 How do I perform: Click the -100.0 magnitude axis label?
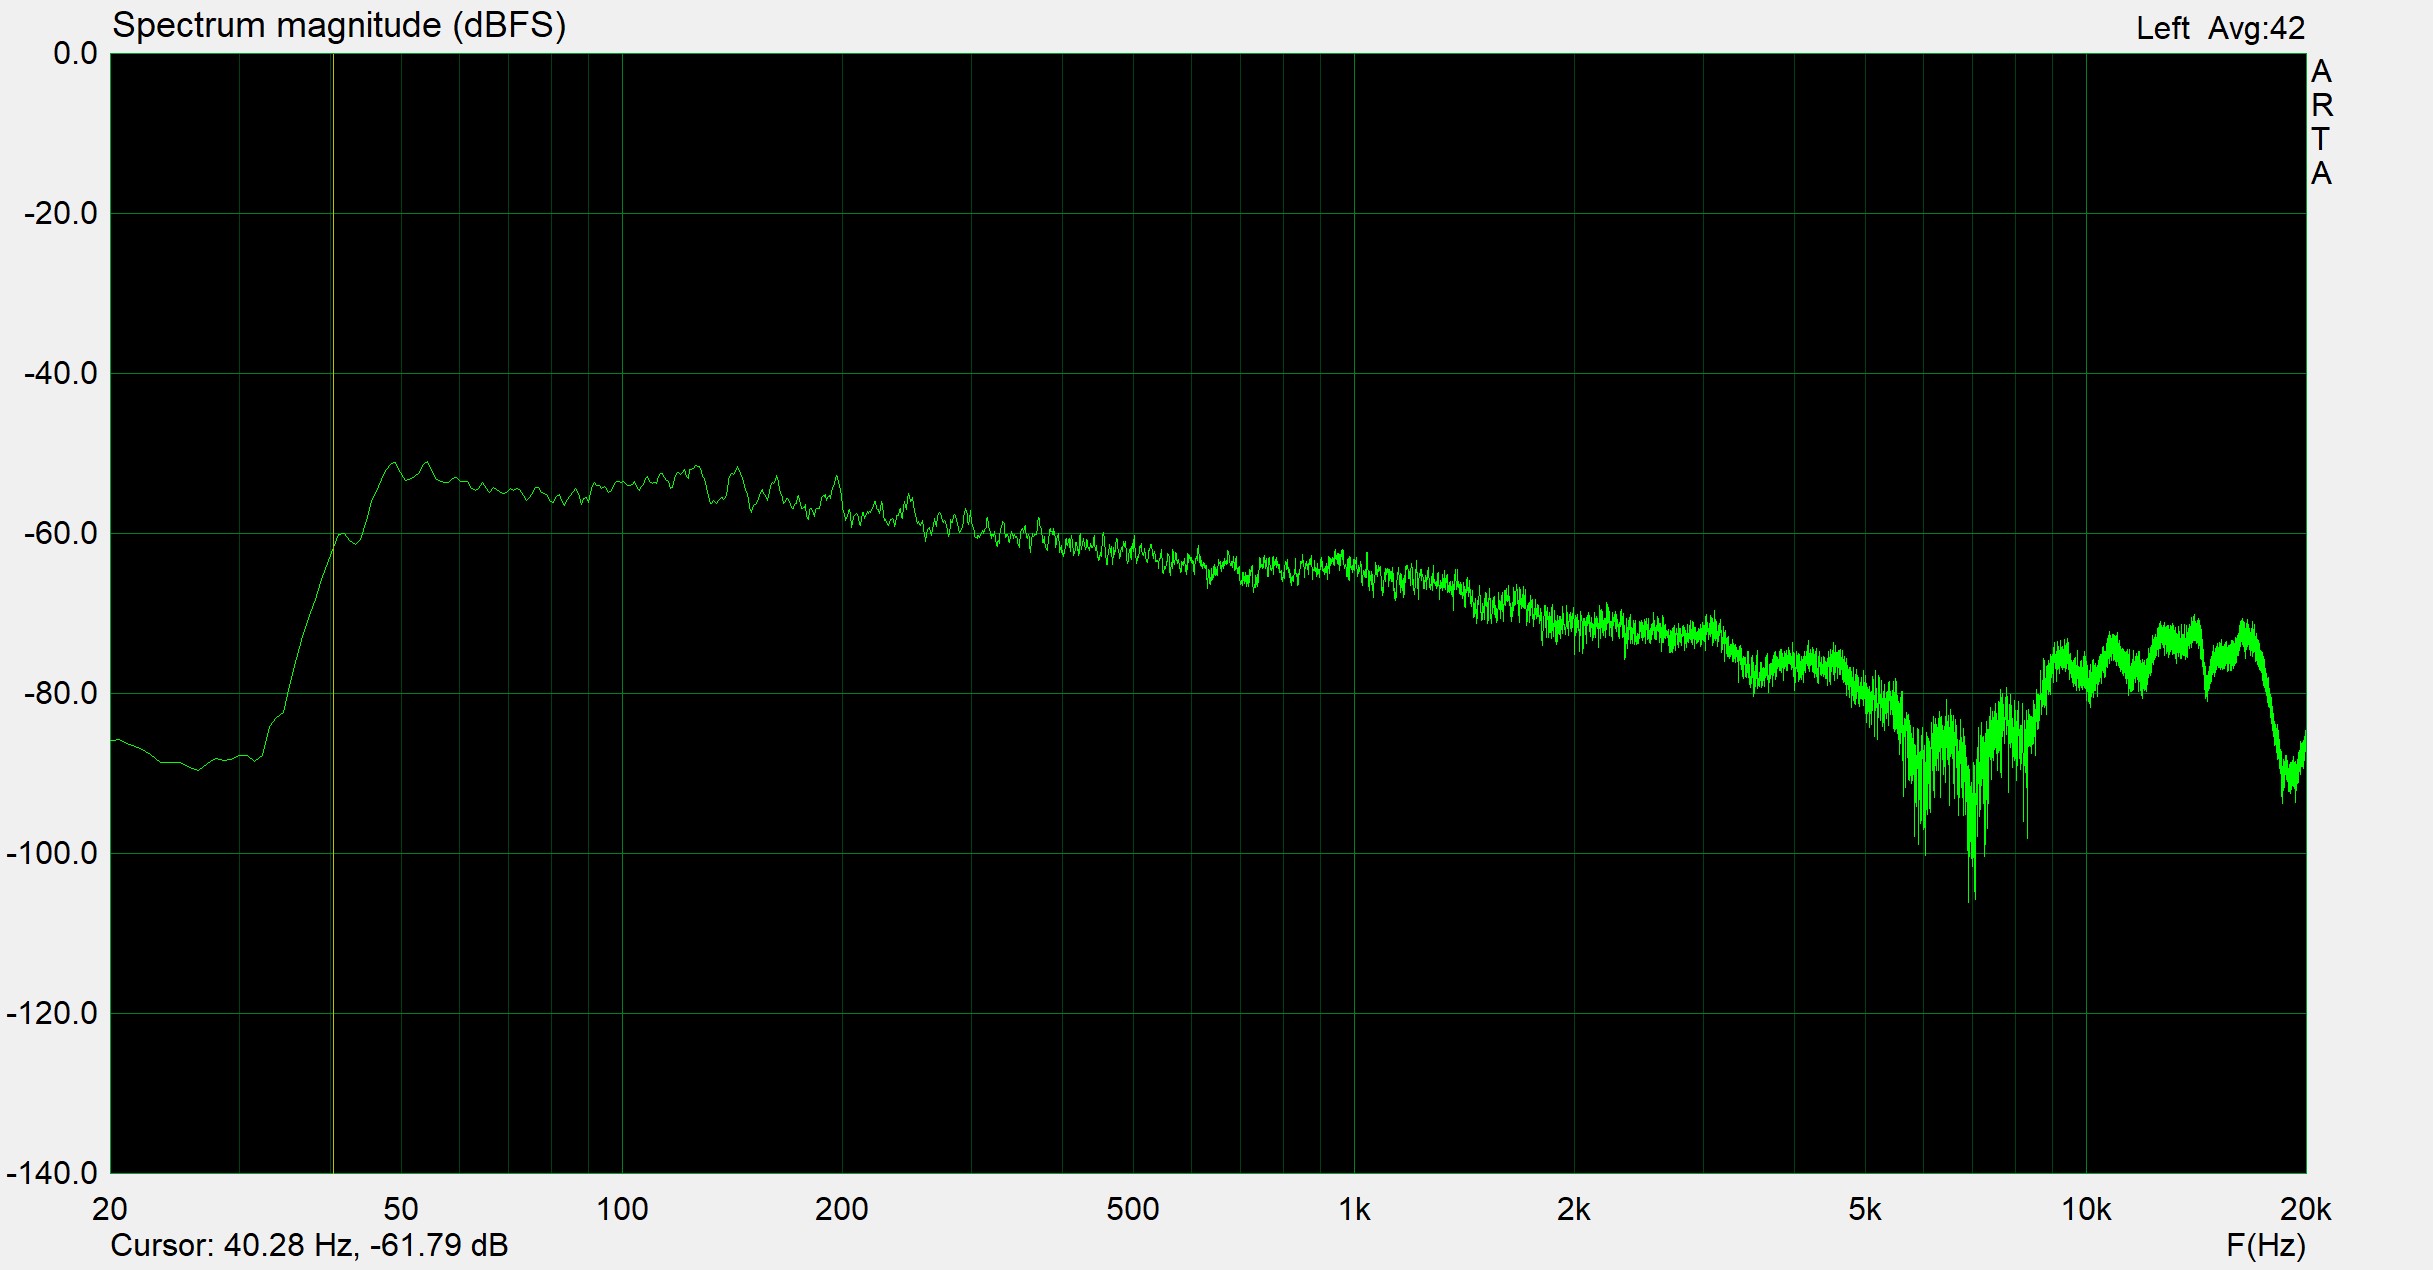pos(52,853)
